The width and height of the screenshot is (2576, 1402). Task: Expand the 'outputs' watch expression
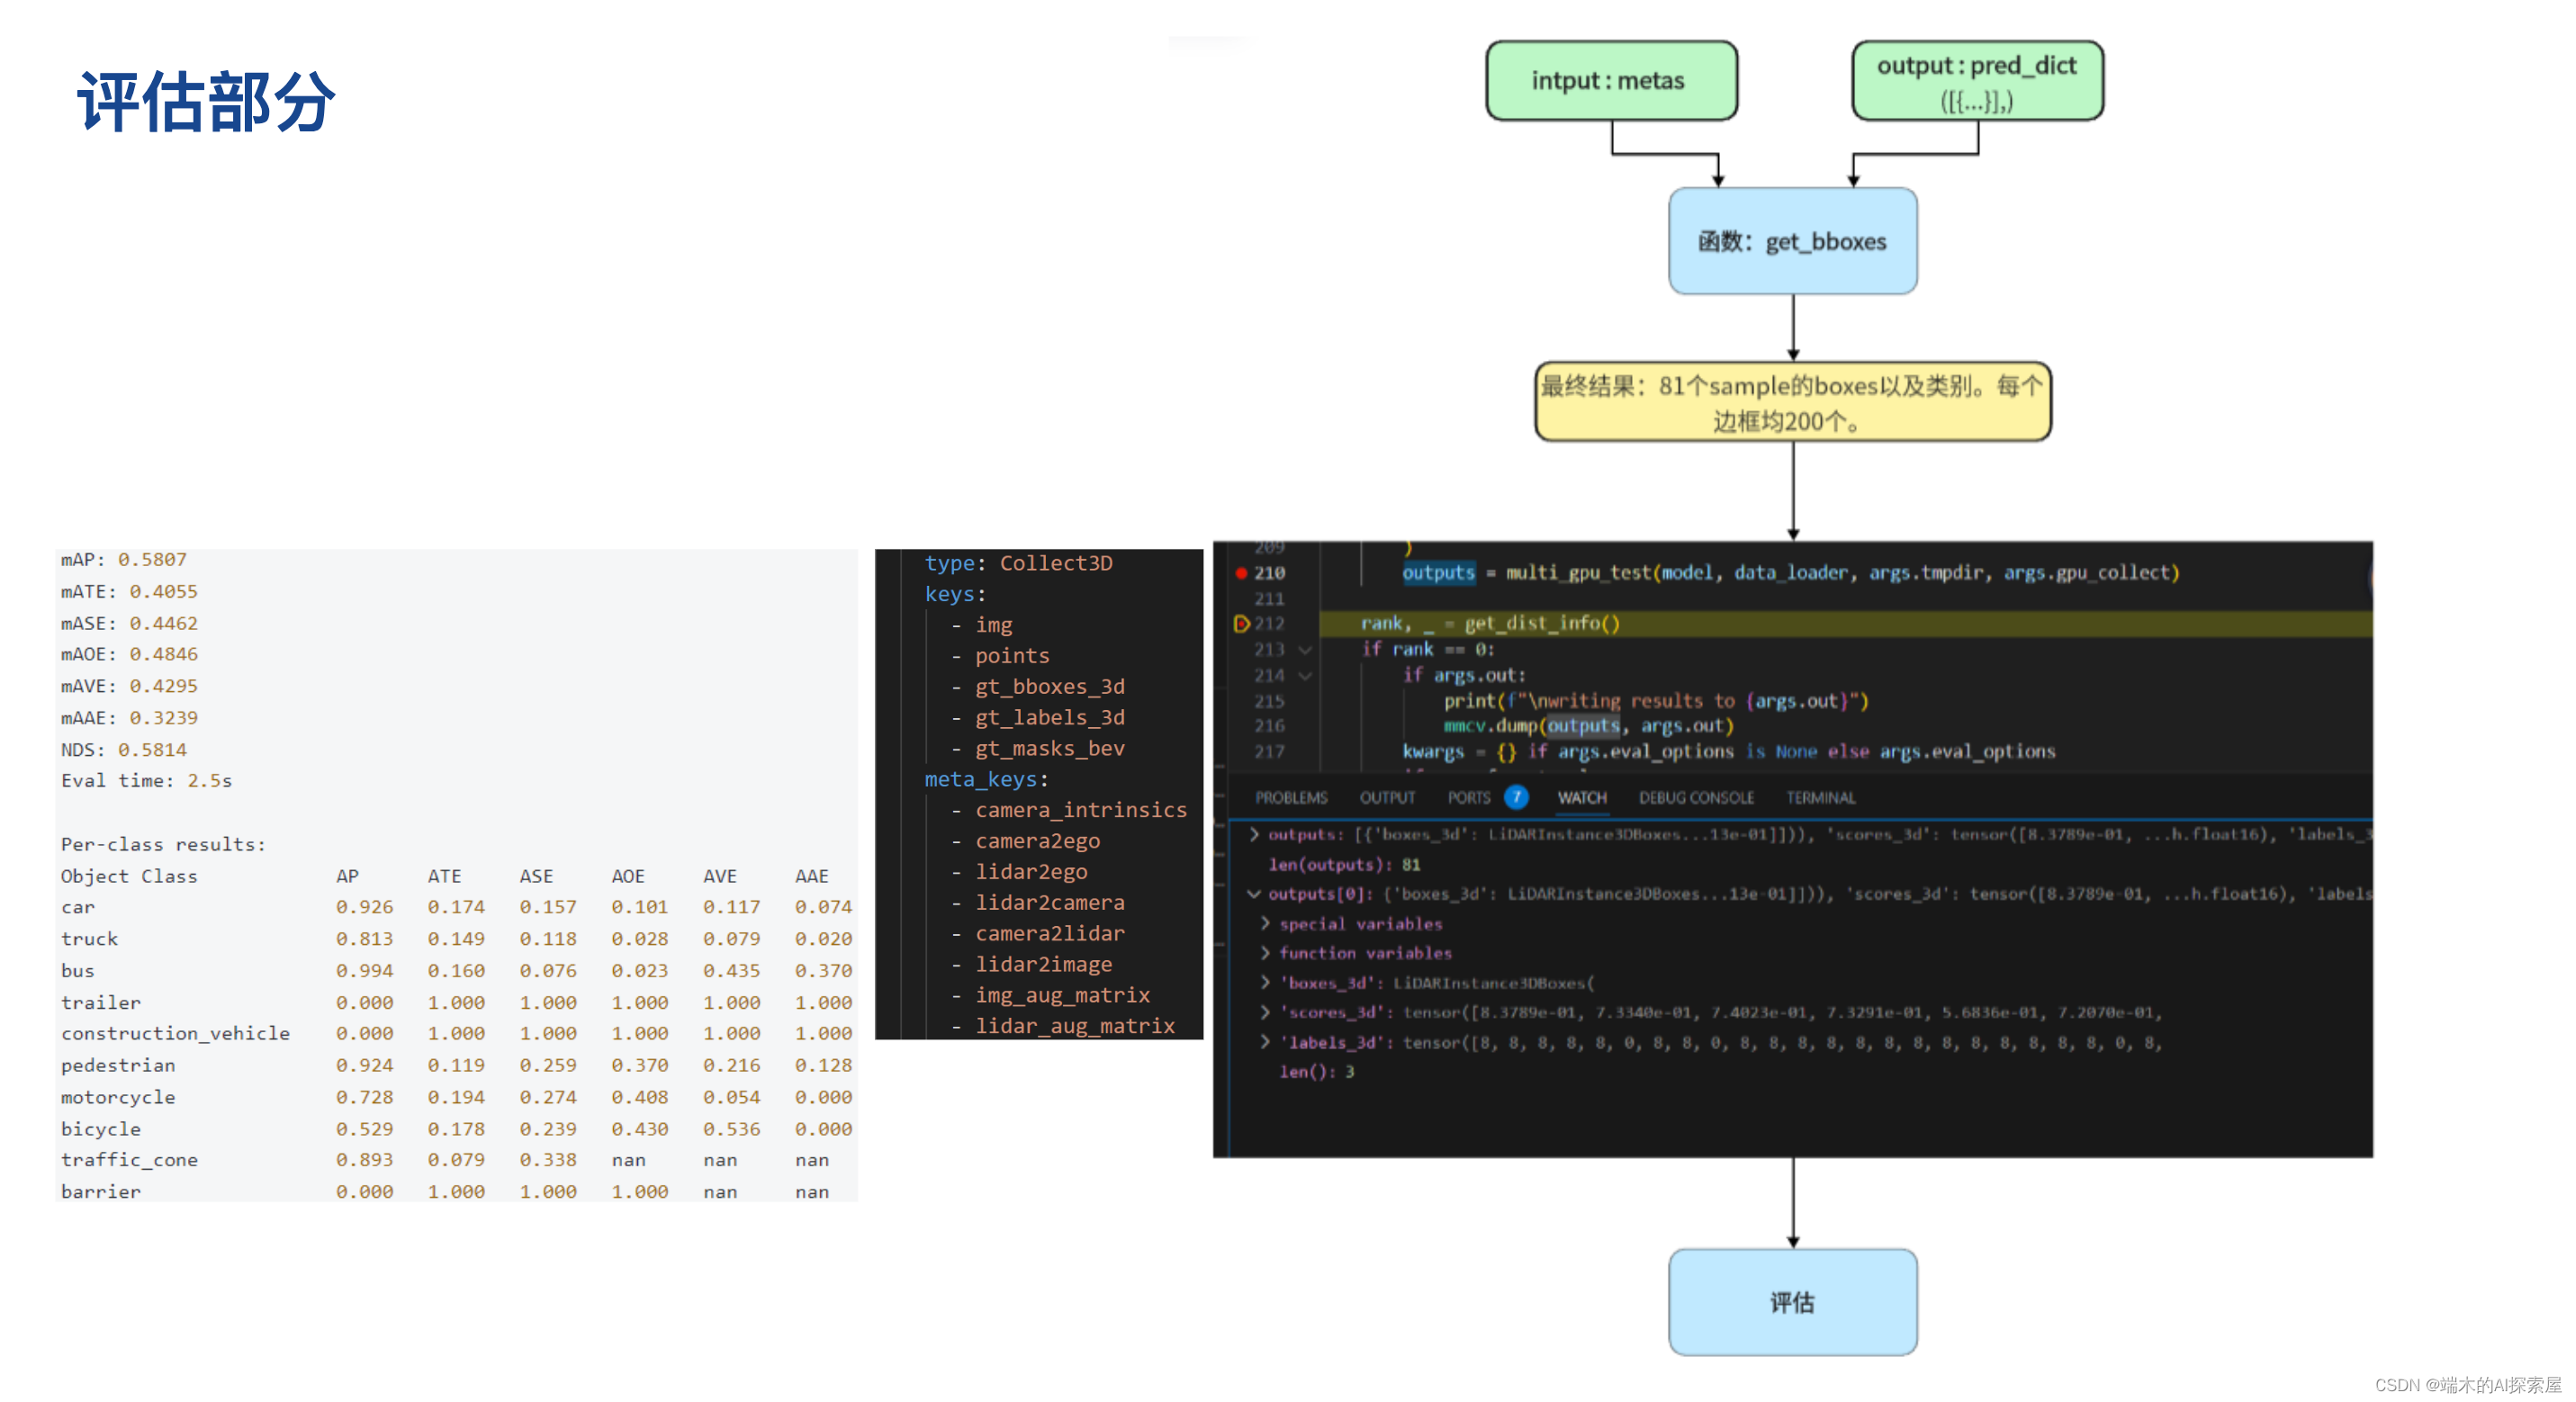point(1255,835)
